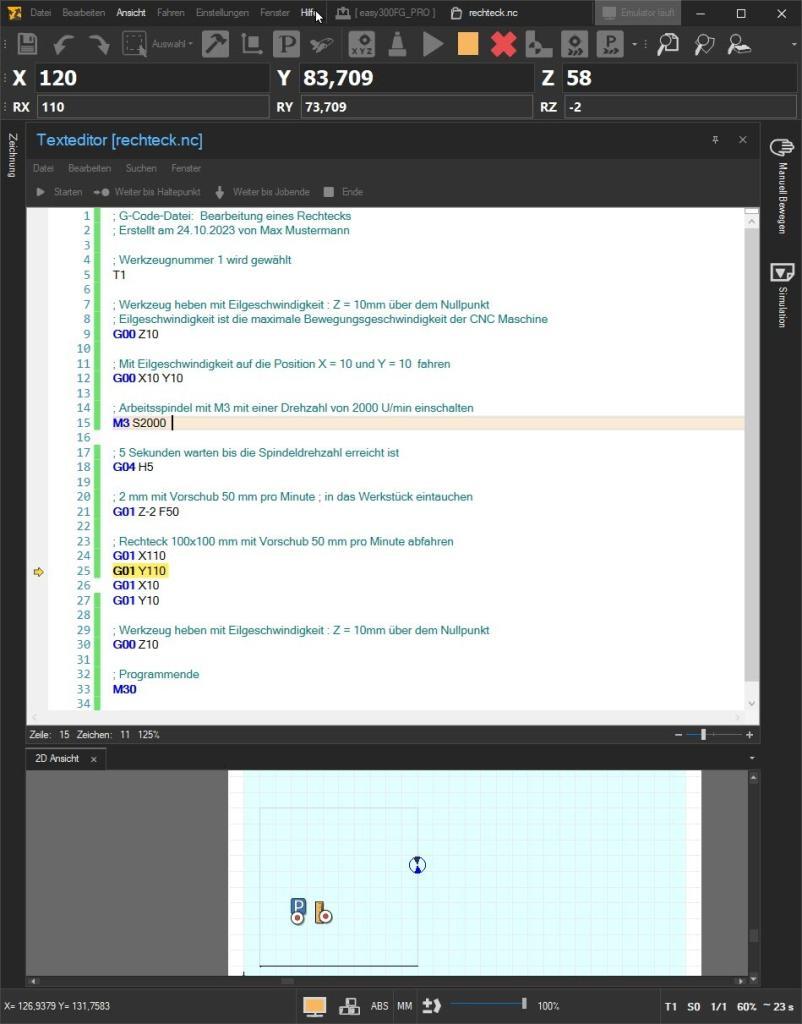Adjust the feed override slider to change speed

tap(523, 1005)
